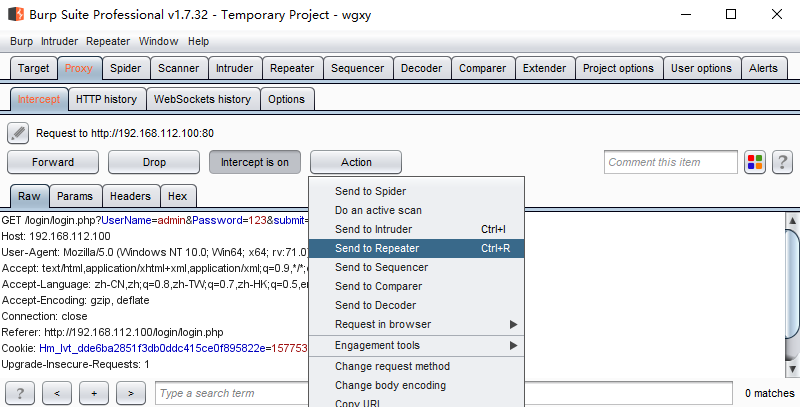Forward the intercepted request
The image size is (800, 407).
[53, 162]
